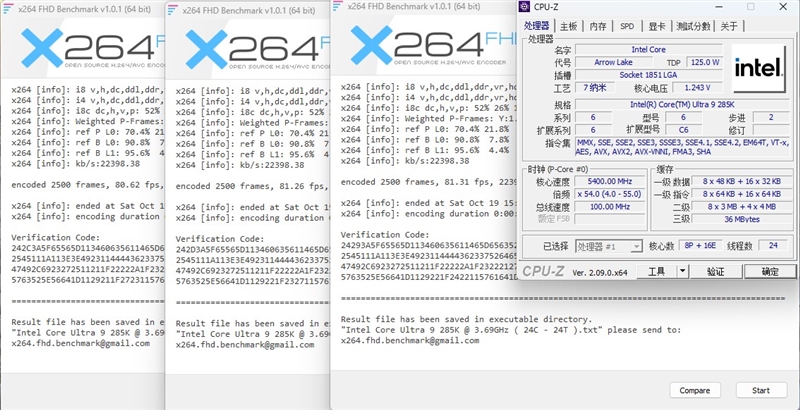This screenshot has height=410, width=800.
Task: Click the 代号 field showing Arrow Lake
Action: pyautogui.click(x=613, y=62)
